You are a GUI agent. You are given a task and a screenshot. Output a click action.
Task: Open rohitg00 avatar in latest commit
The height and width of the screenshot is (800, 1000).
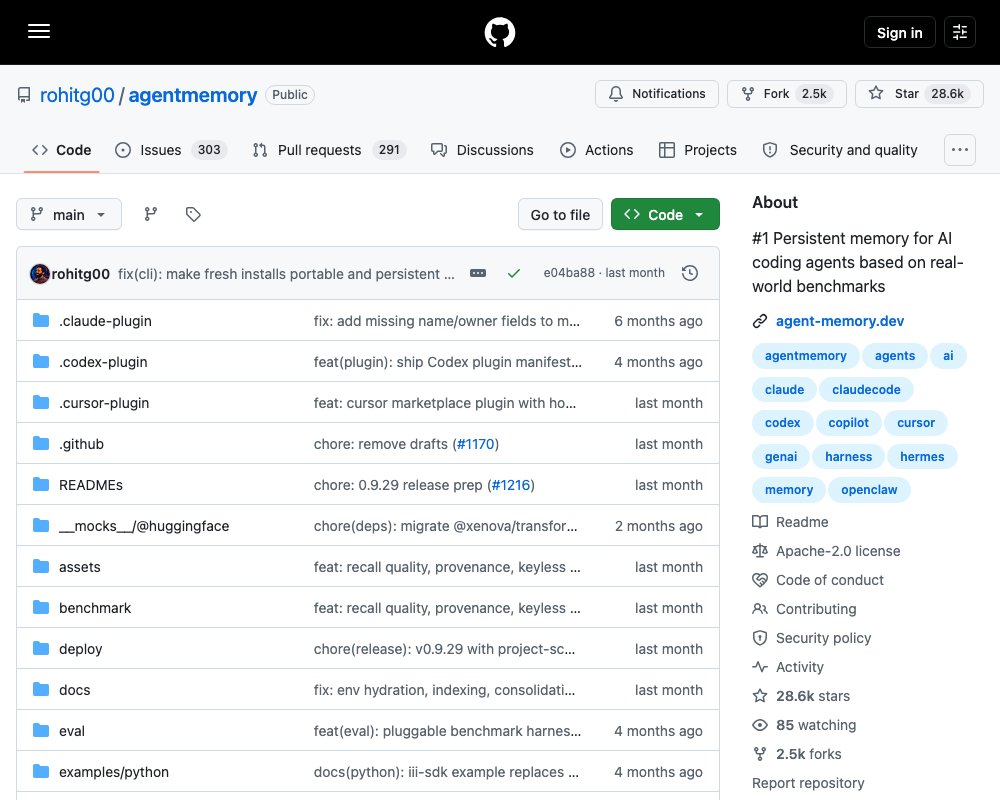tap(40, 274)
